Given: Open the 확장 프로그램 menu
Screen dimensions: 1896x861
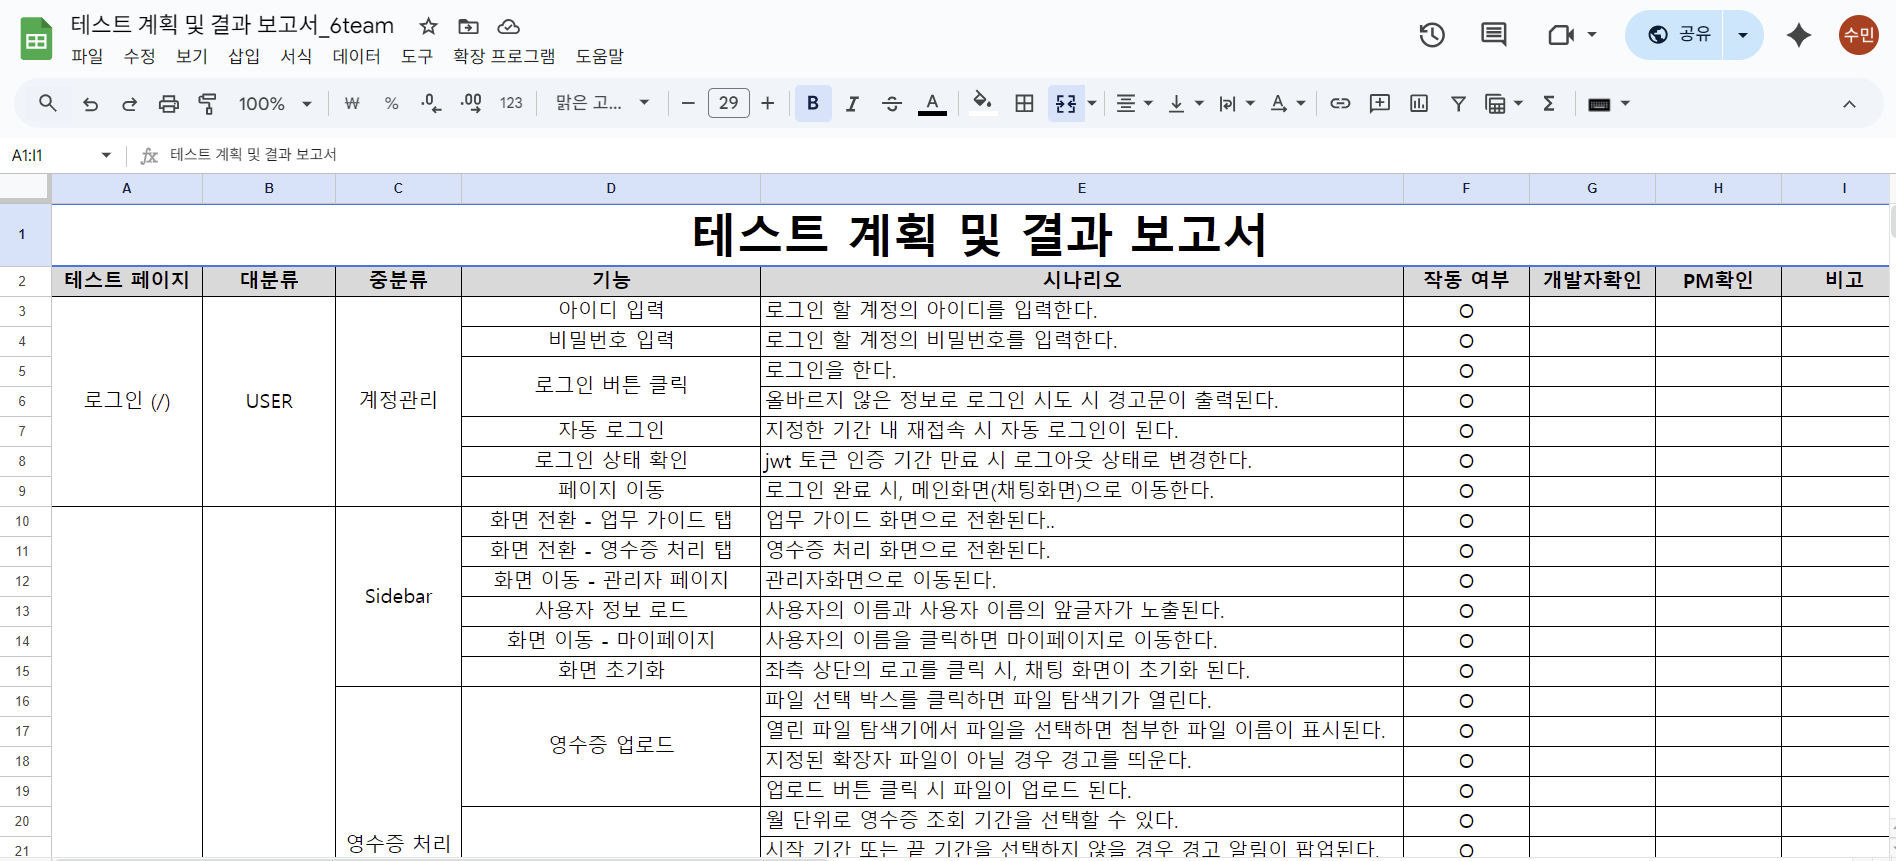Looking at the screenshot, I should [504, 56].
